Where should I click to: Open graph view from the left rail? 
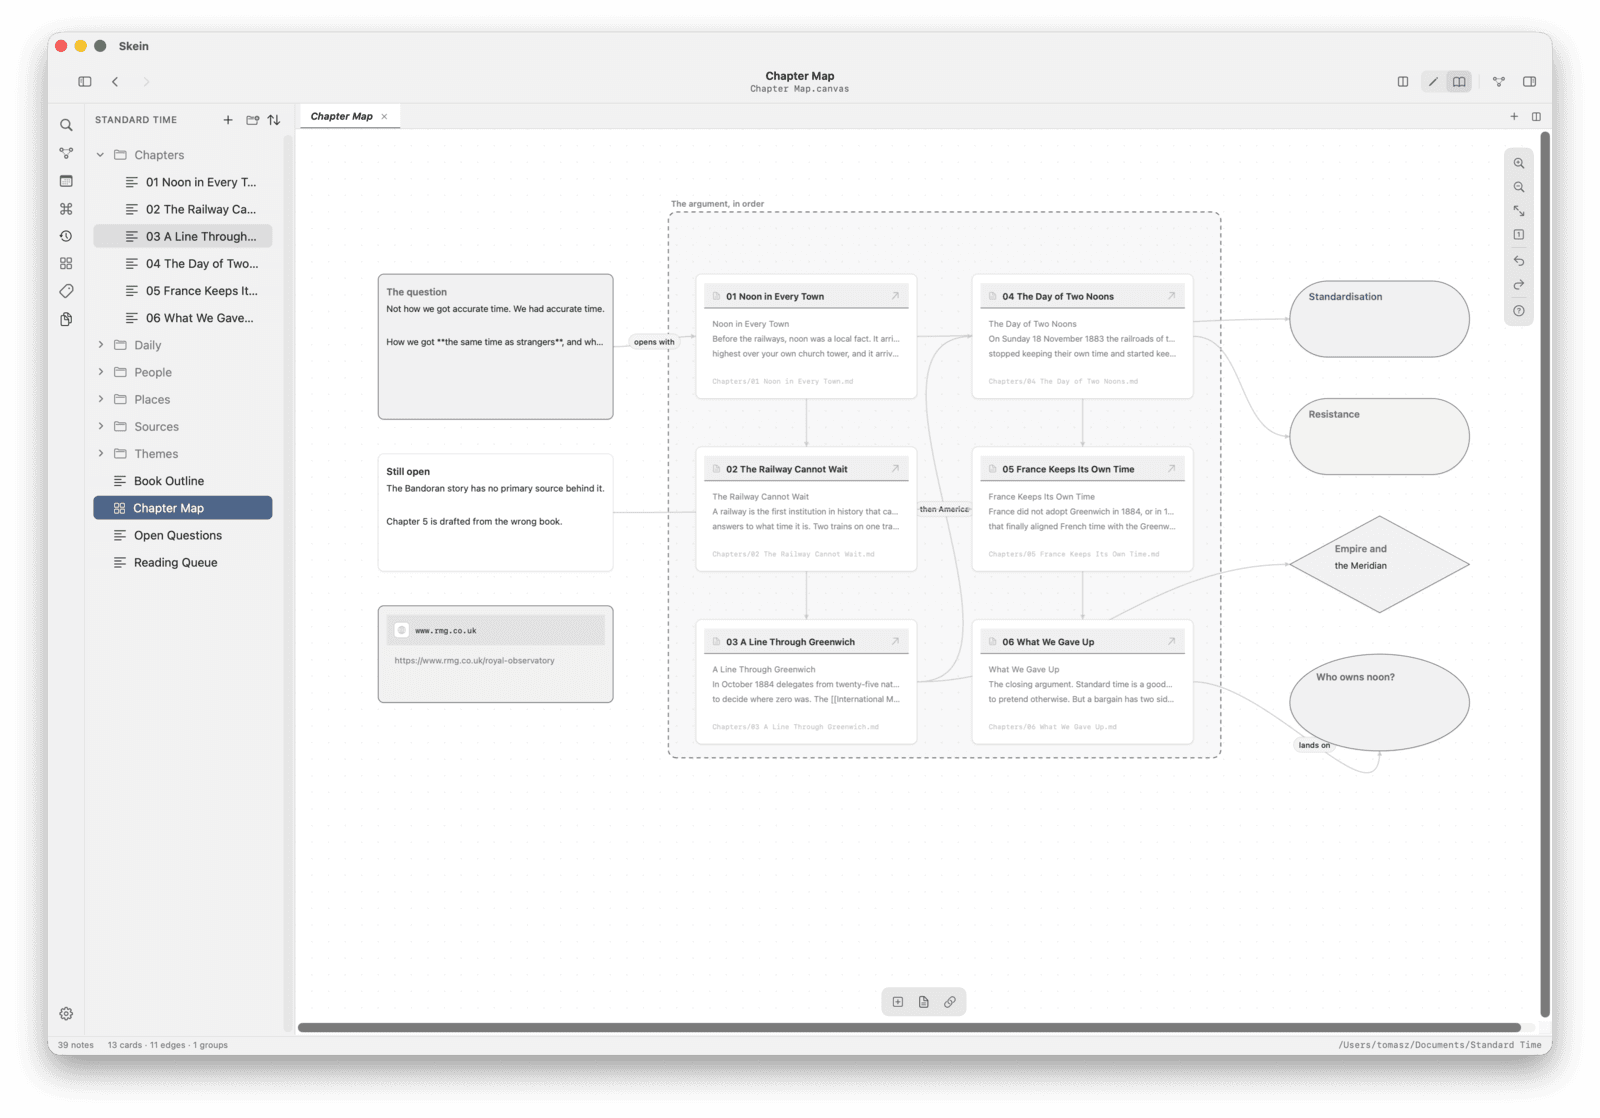click(x=66, y=153)
